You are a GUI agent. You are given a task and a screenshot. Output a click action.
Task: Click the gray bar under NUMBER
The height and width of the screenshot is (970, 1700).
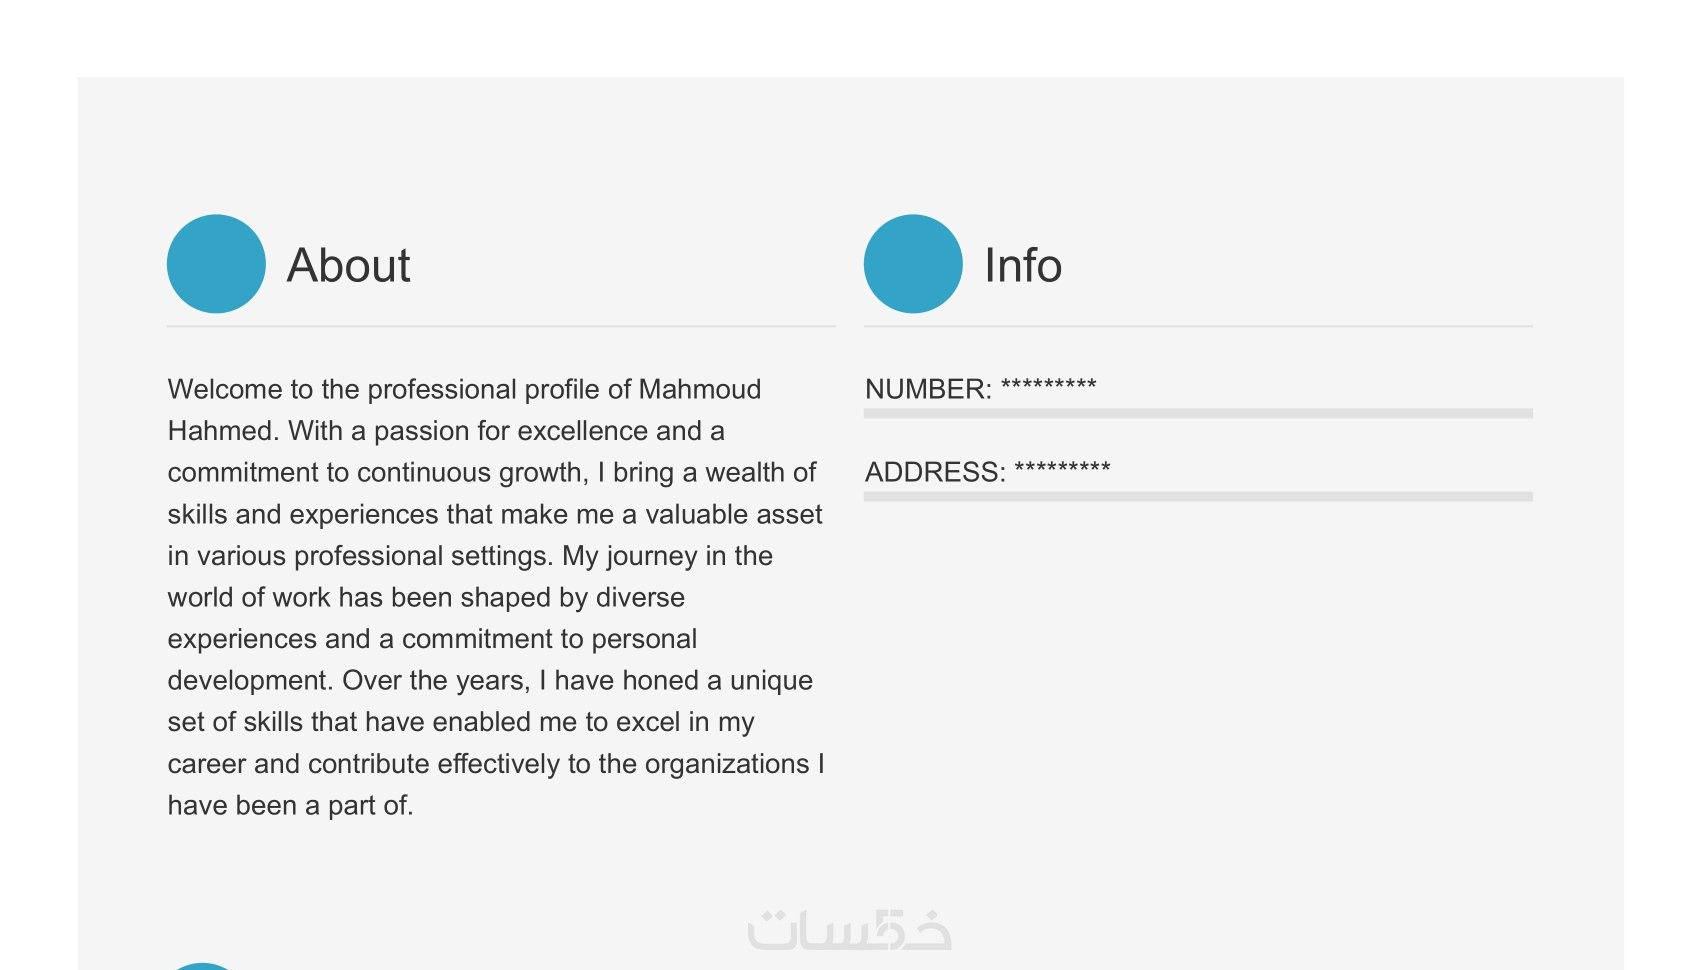[x=1198, y=413]
